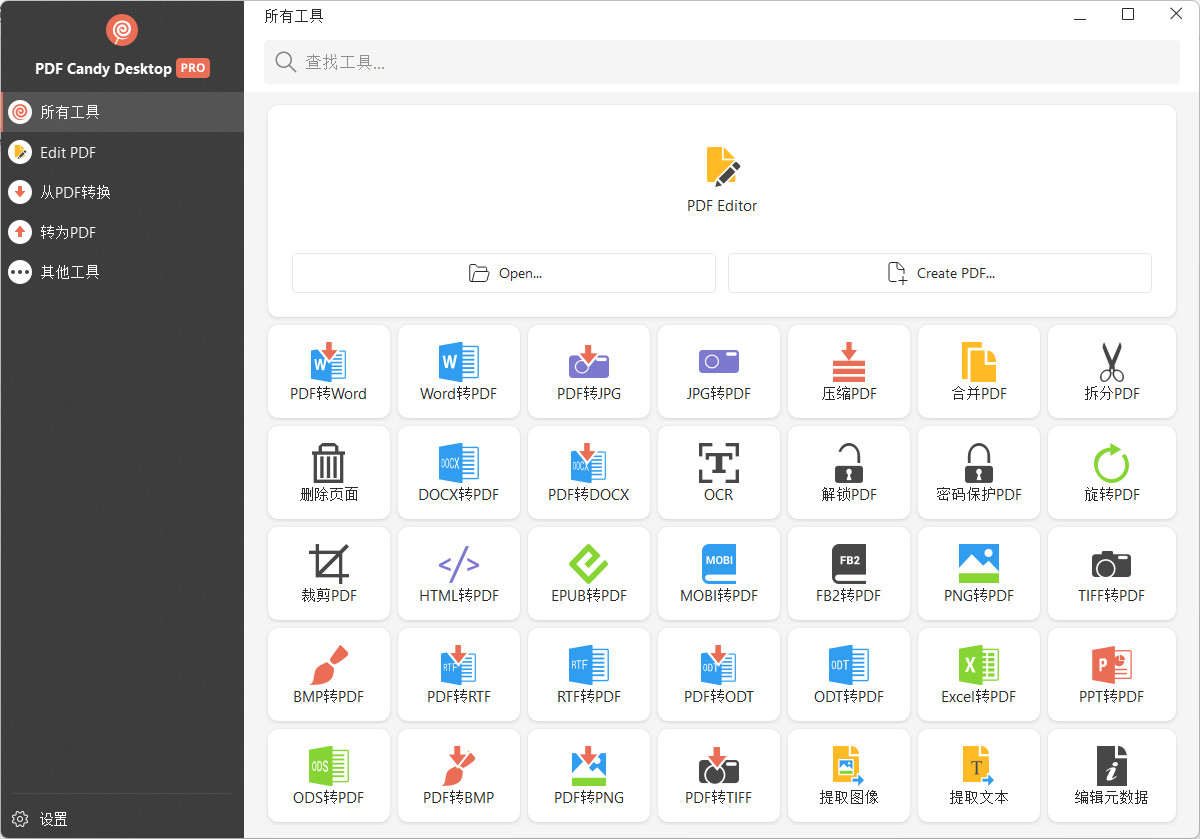The image size is (1200, 839).
Task: Select the 合并PDF tool
Action: [979, 371]
